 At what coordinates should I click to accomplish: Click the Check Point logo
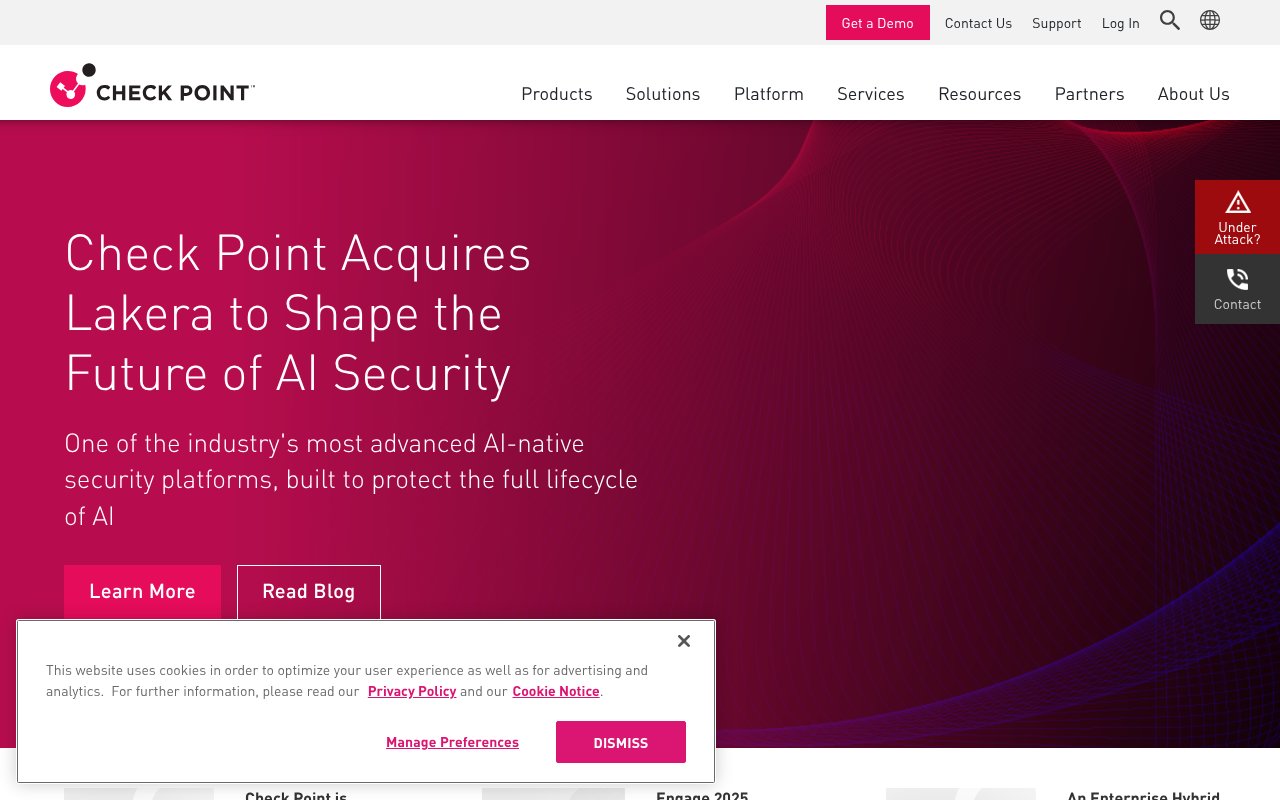[x=152, y=85]
